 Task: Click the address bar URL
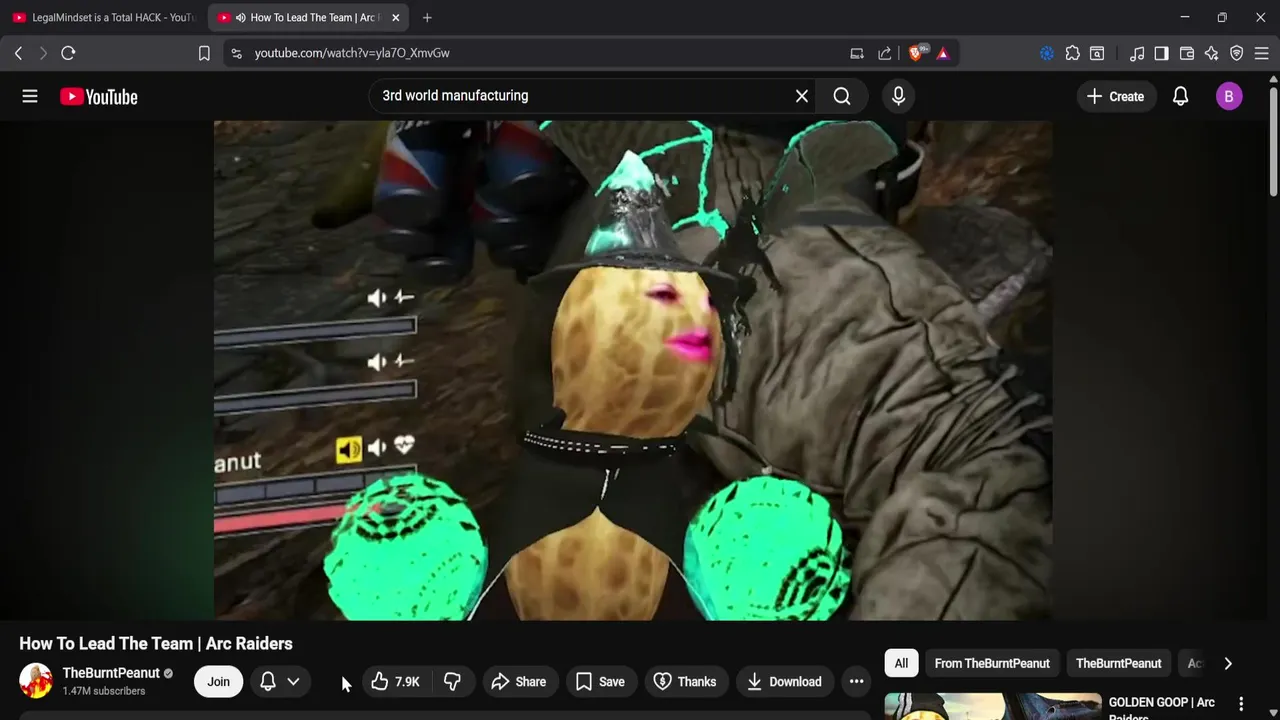(352, 53)
